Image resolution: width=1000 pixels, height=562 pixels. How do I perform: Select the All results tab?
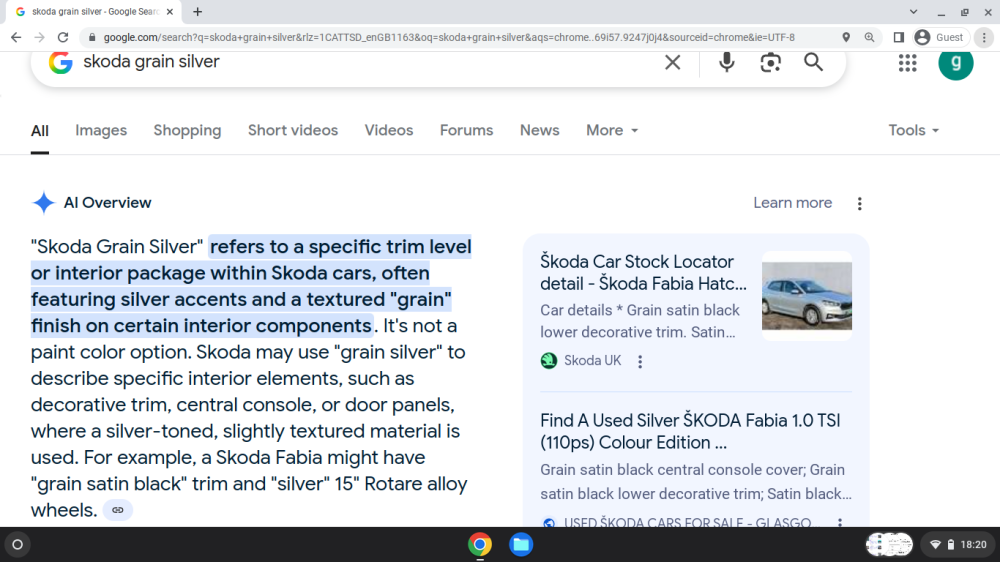pos(40,131)
